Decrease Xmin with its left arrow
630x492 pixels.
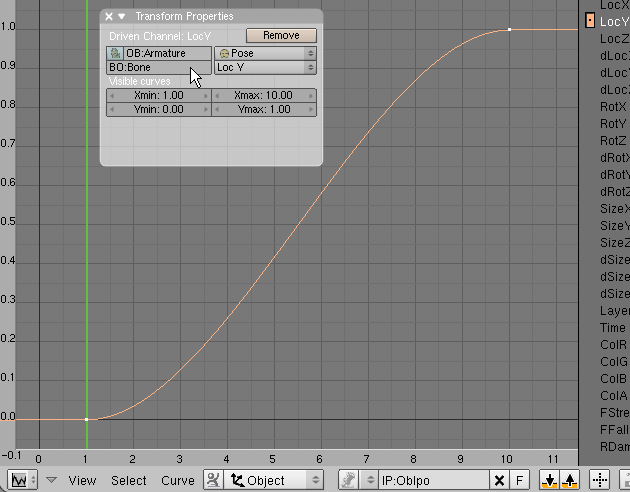pyautogui.click(x=112, y=96)
